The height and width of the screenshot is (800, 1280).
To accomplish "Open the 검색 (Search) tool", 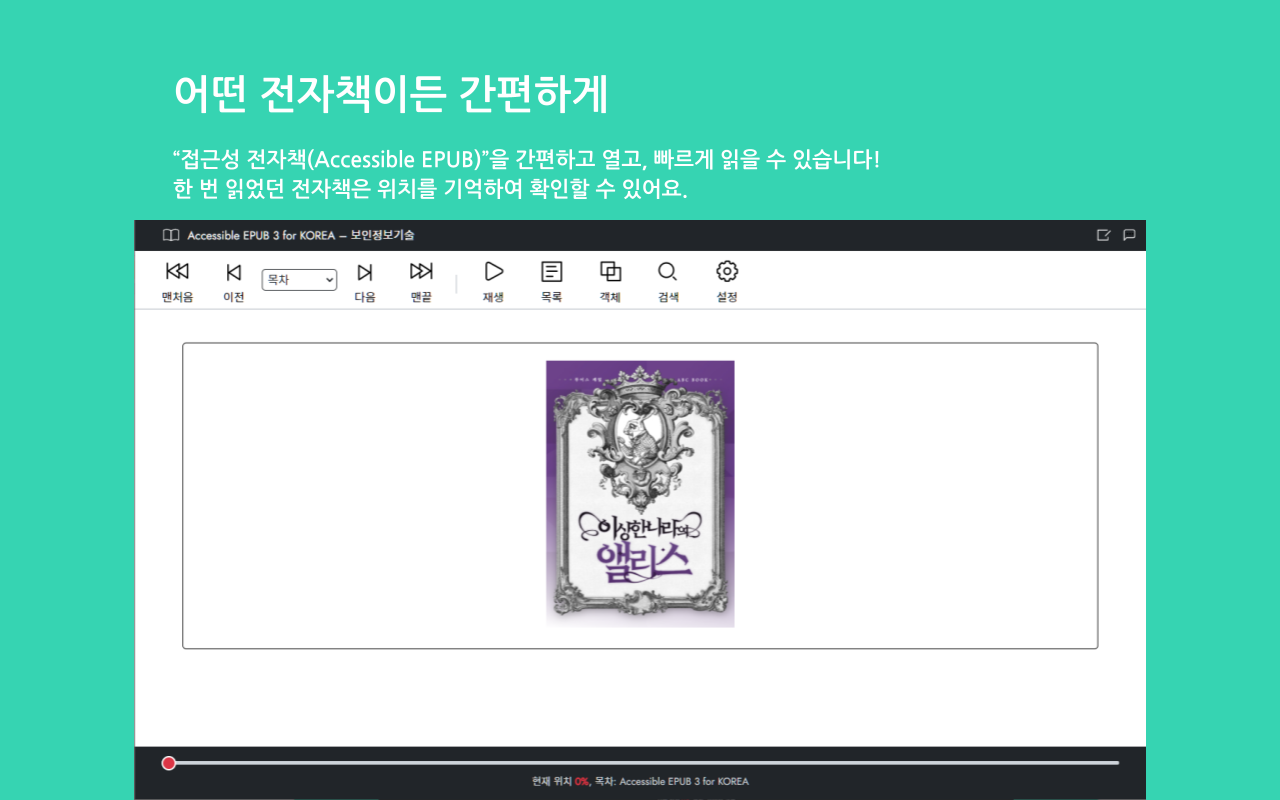I will tap(667, 271).
